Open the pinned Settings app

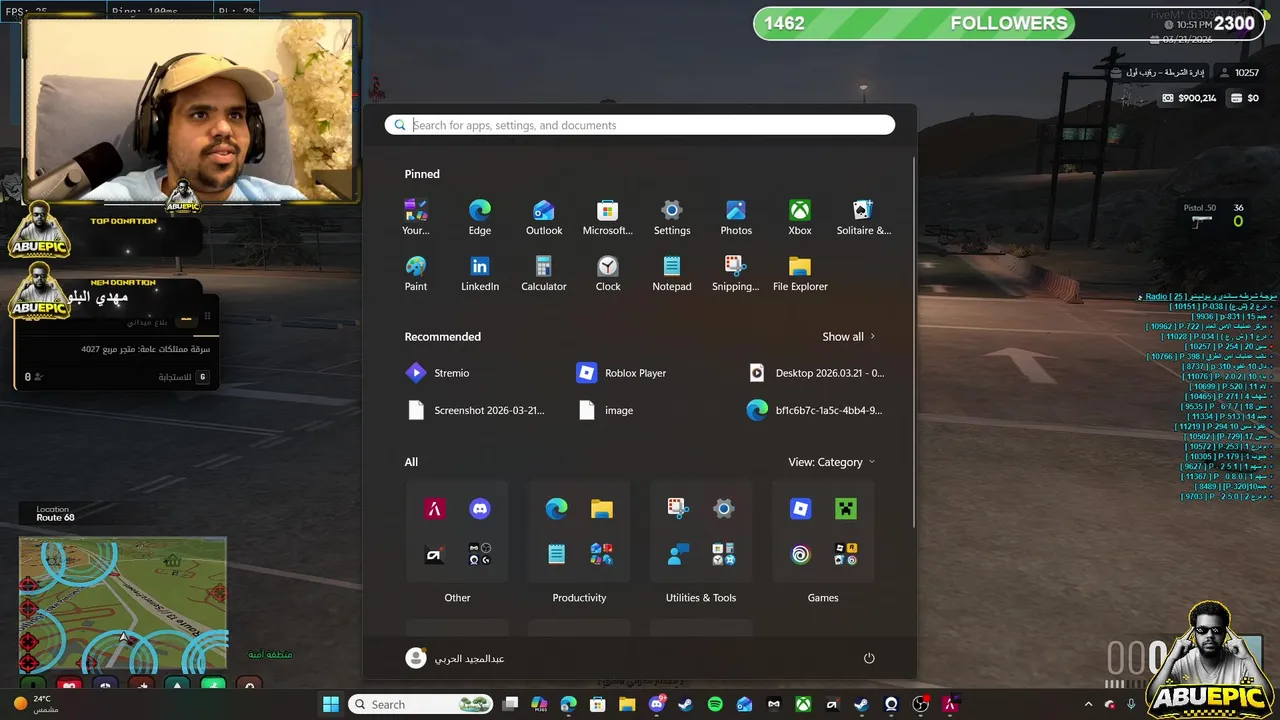point(672,217)
